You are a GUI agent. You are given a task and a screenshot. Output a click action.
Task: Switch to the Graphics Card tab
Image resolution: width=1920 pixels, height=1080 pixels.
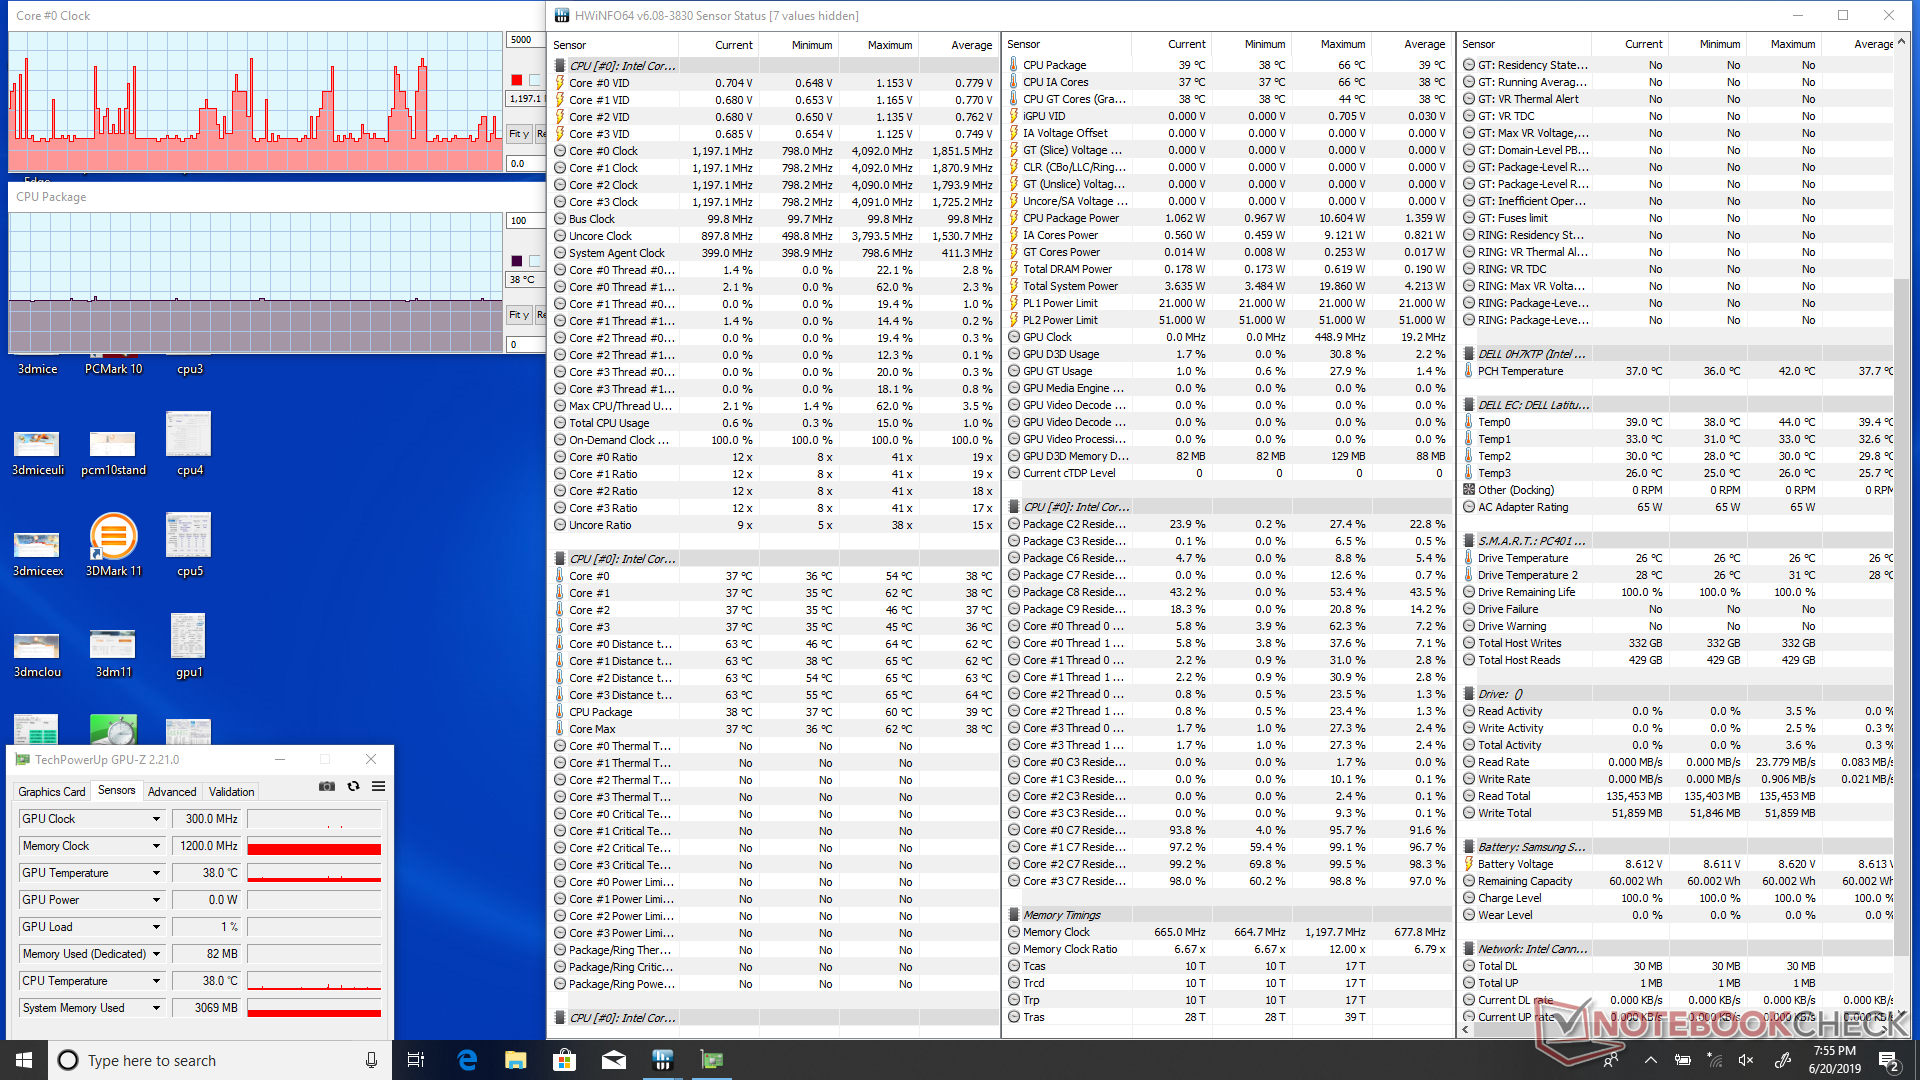52,791
